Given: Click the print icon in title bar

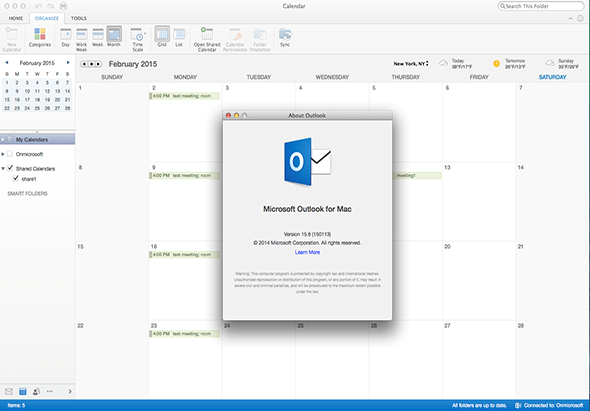Looking at the screenshot, I should [63, 6].
